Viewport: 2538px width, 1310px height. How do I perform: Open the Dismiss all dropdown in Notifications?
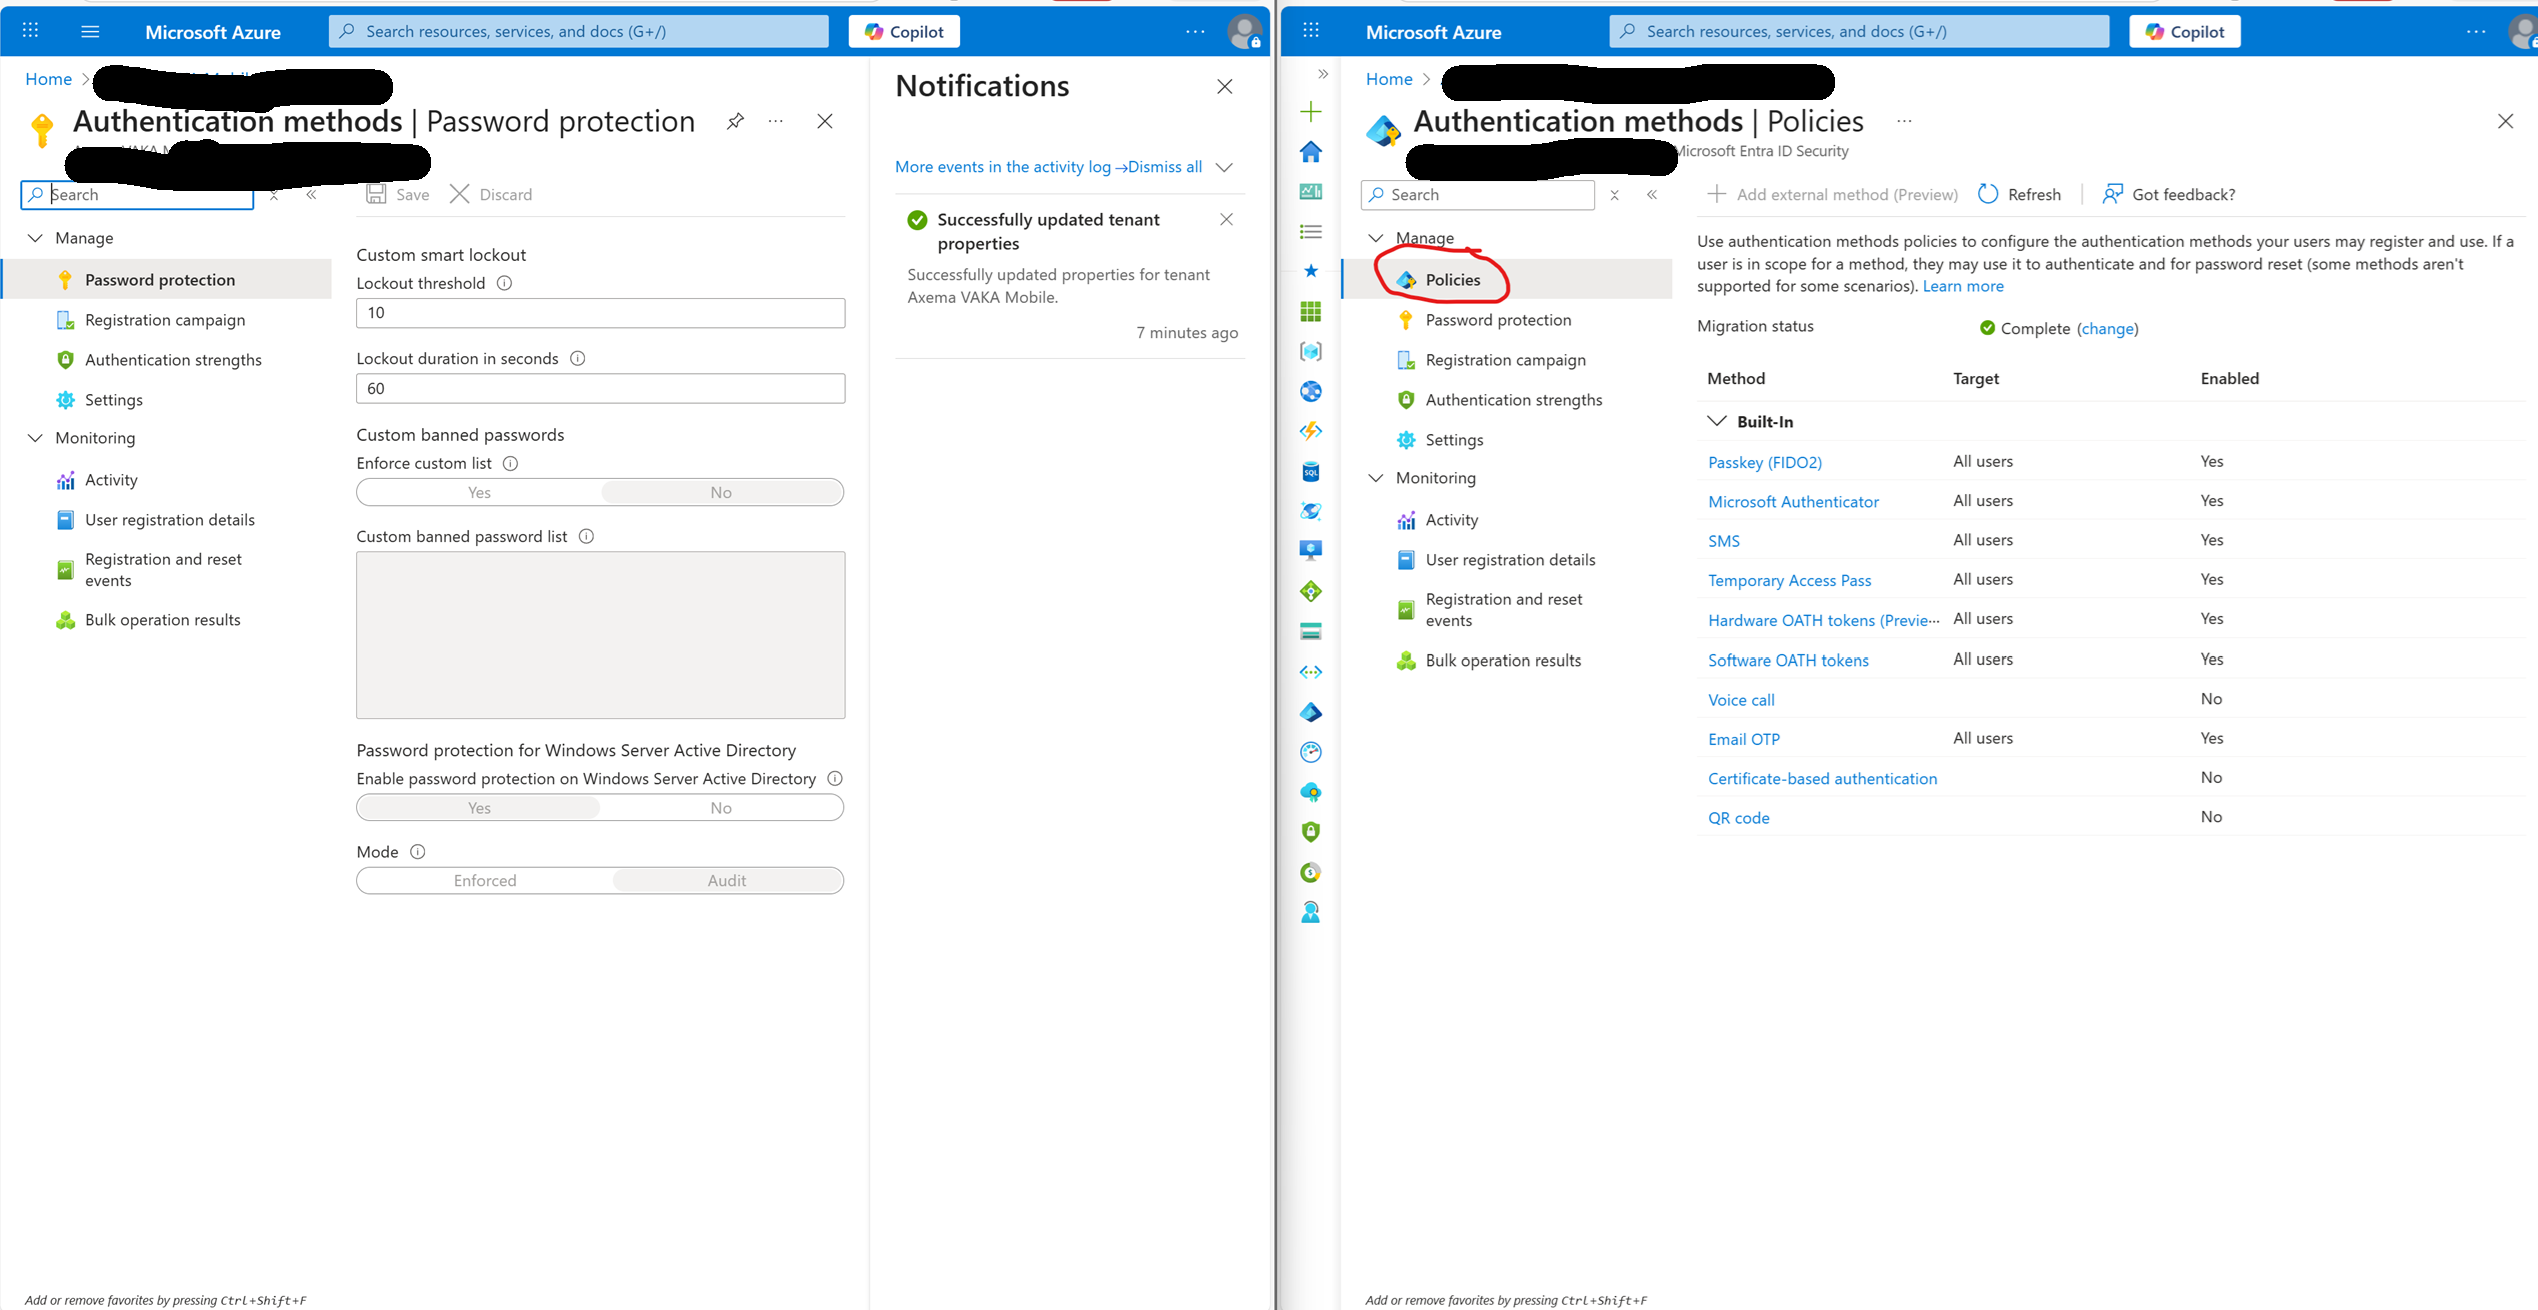(x=1226, y=167)
